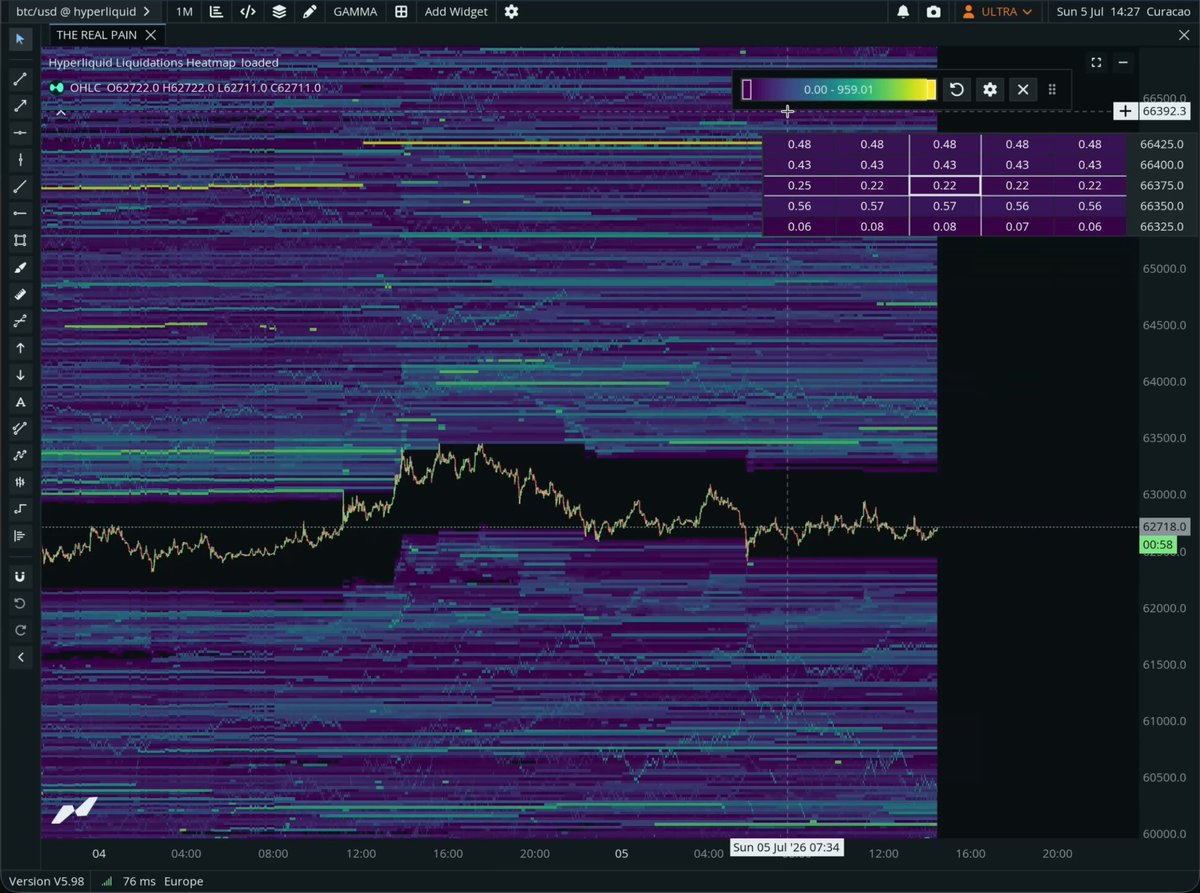The height and width of the screenshot is (893, 1200).
Task: Click the heatmap minimum range handle
Action: (746, 89)
